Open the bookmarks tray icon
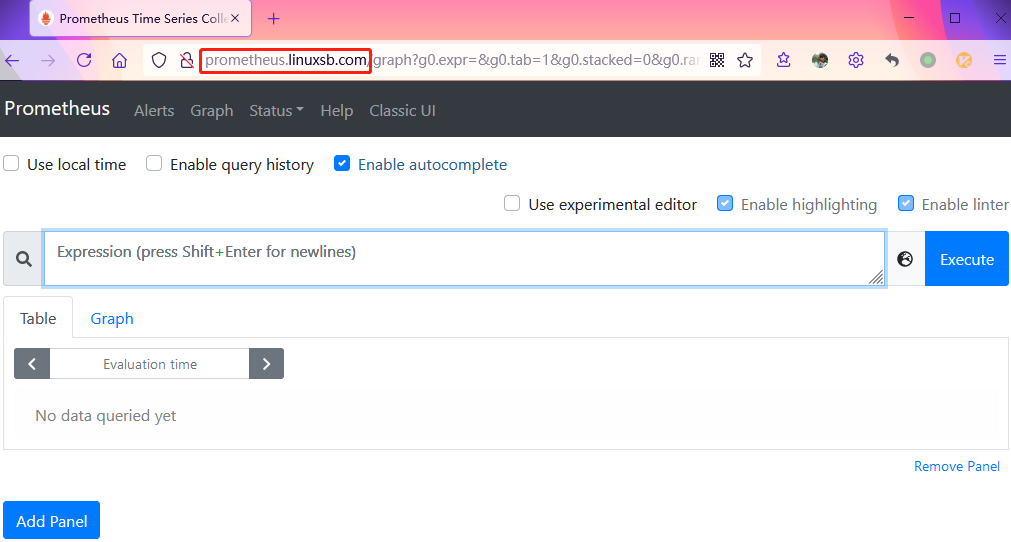 tap(783, 60)
